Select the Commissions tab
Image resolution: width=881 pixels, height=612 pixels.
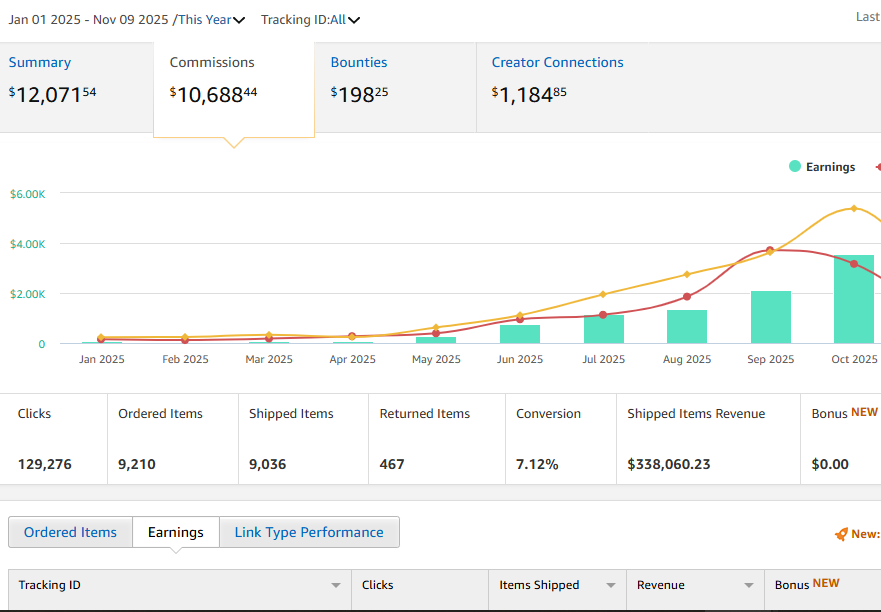234,89
